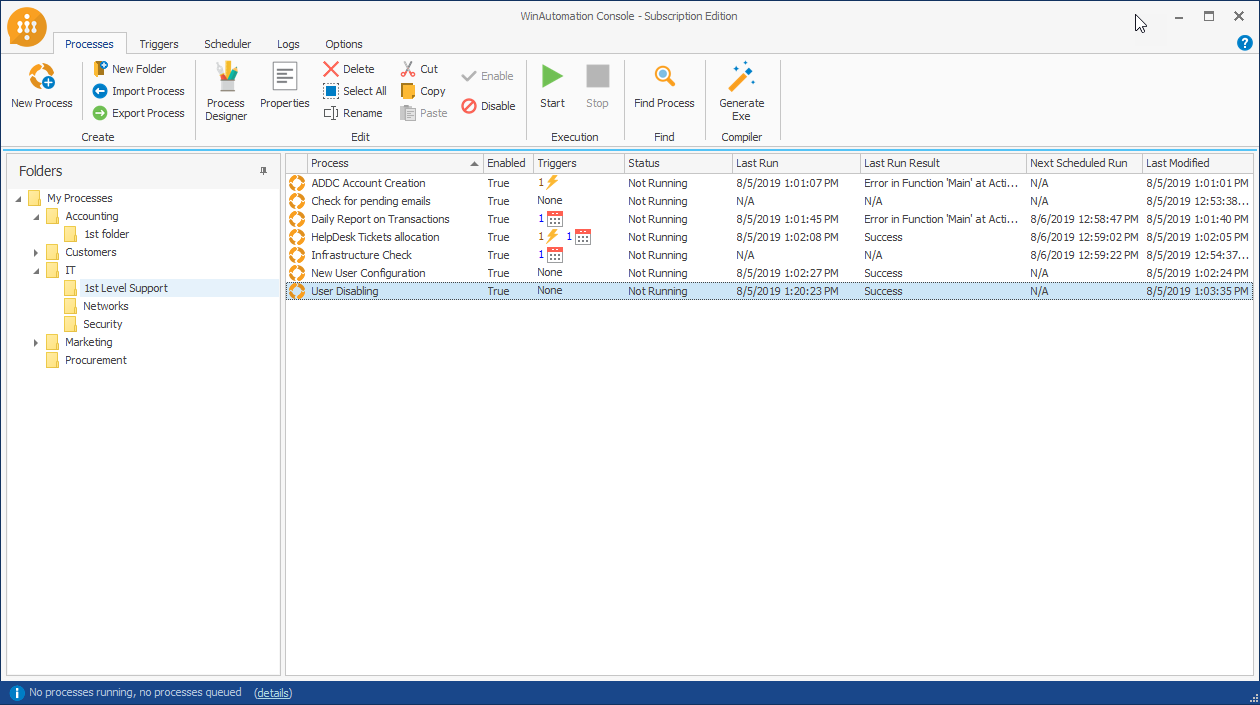The height and width of the screenshot is (705, 1260).
Task: Select the Security folder in tree
Action: [102, 324]
